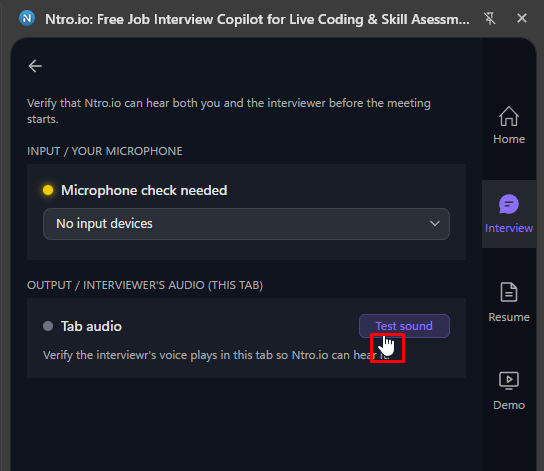Click the Test sound button
544x471 pixels.
(404, 326)
